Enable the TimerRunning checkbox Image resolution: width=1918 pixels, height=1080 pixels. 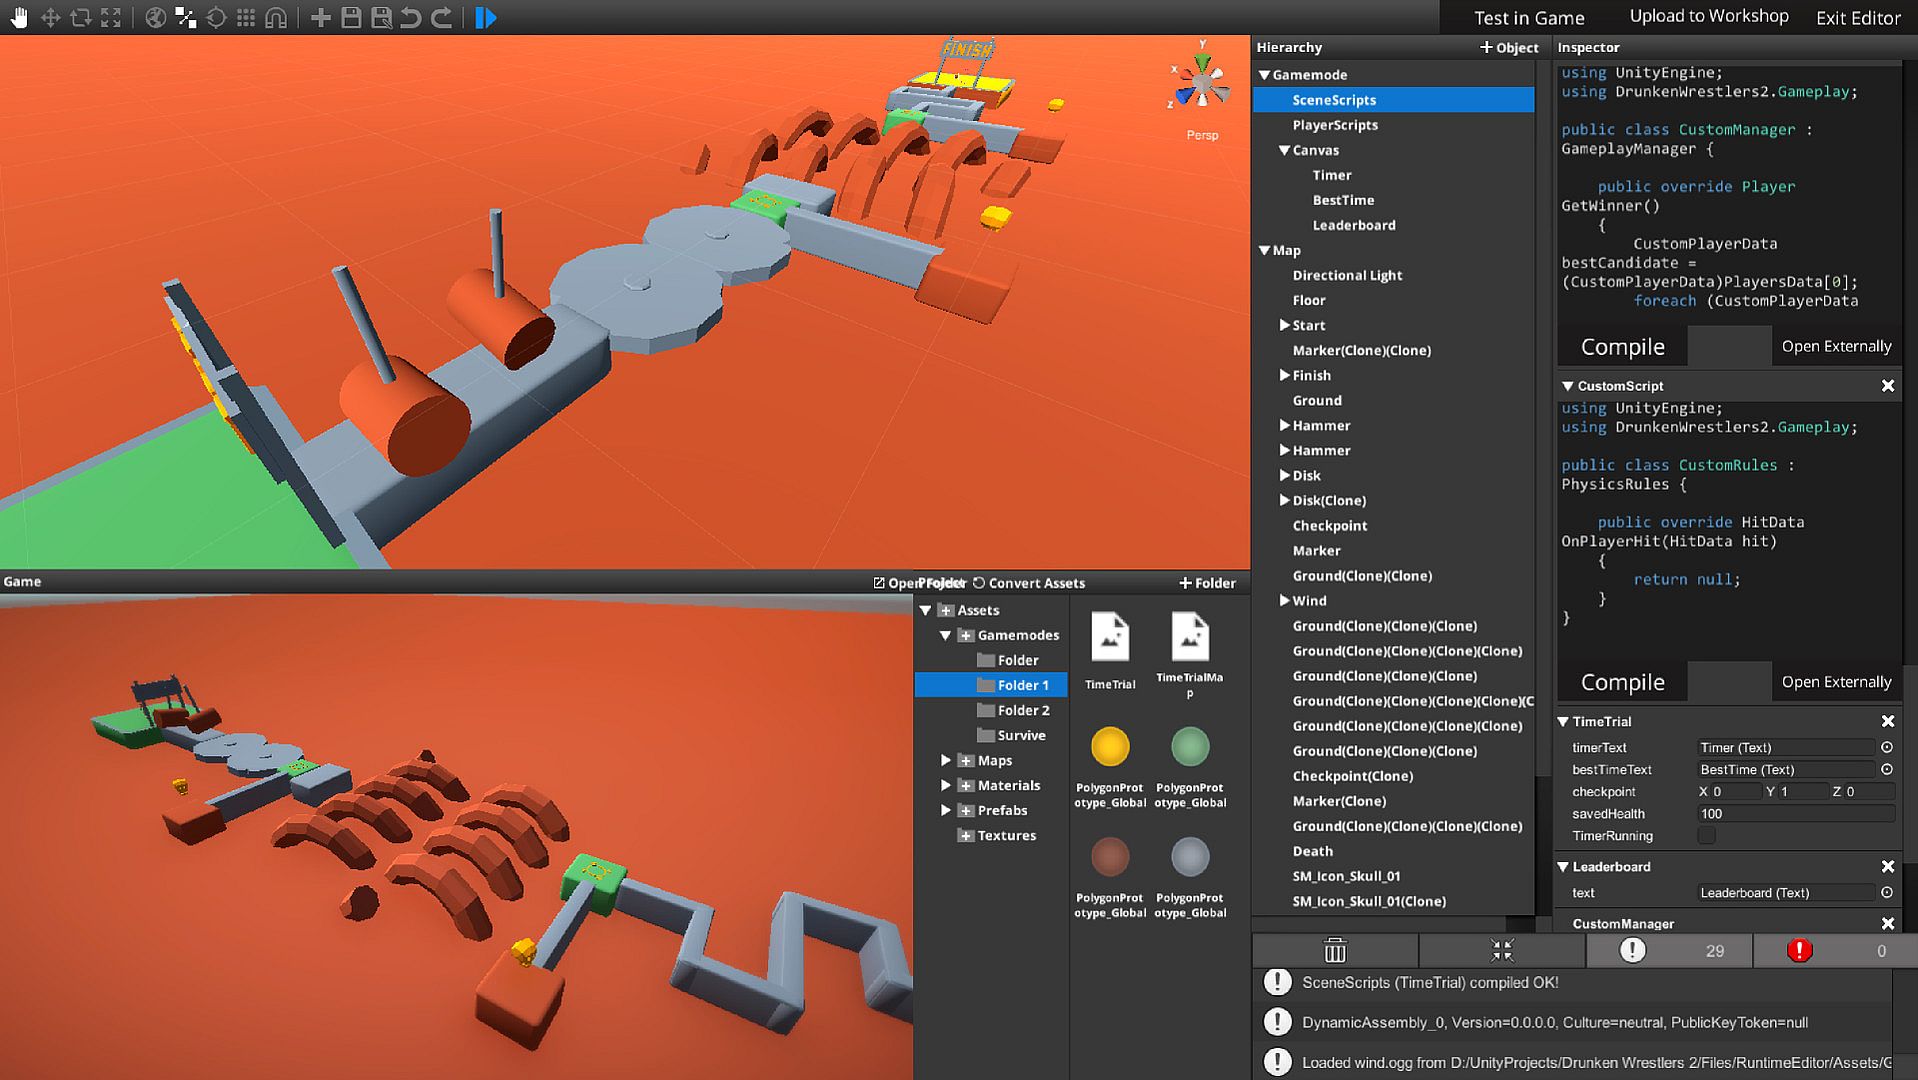1707,836
